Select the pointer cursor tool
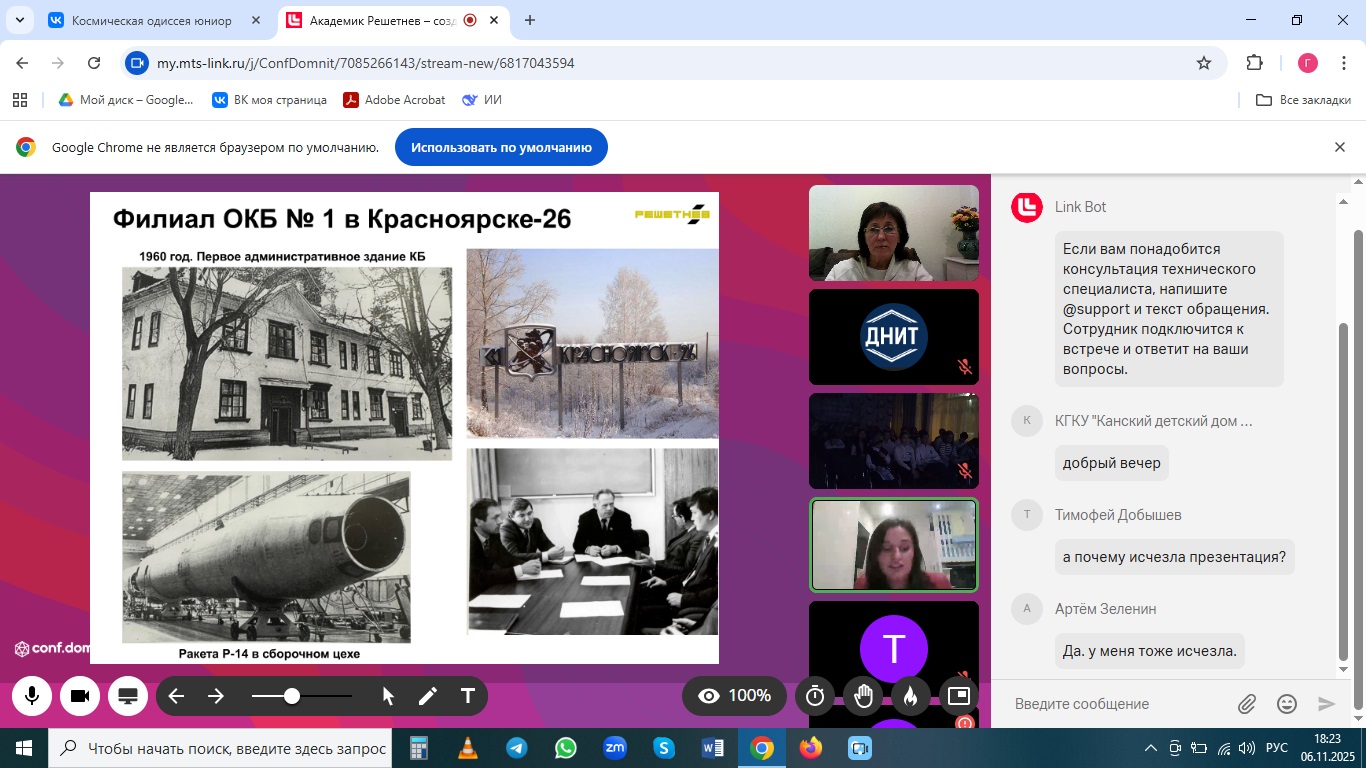Image resolution: width=1366 pixels, height=768 pixels. [x=389, y=696]
